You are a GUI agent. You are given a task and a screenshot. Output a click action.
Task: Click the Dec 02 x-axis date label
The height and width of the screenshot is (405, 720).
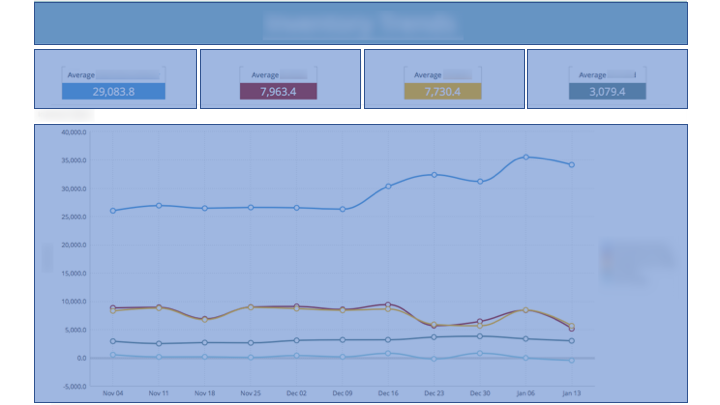coord(296,394)
